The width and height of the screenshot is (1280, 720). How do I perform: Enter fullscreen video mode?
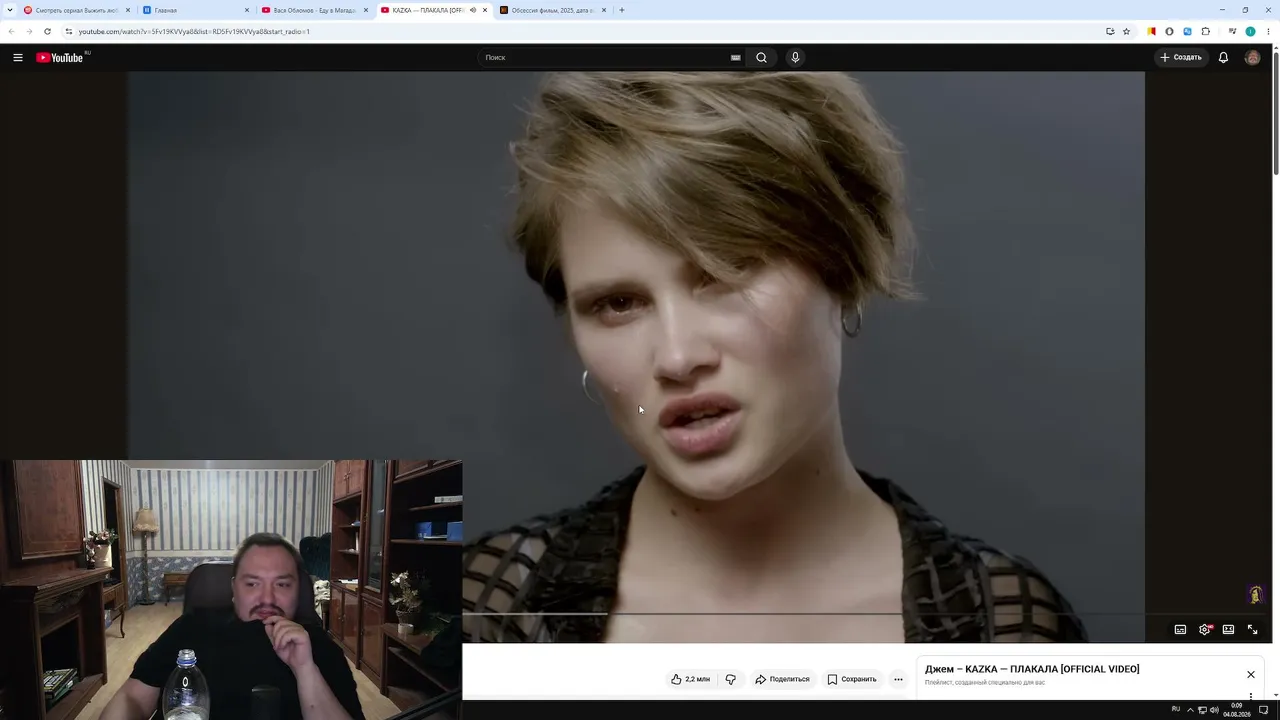pyautogui.click(x=1252, y=629)
